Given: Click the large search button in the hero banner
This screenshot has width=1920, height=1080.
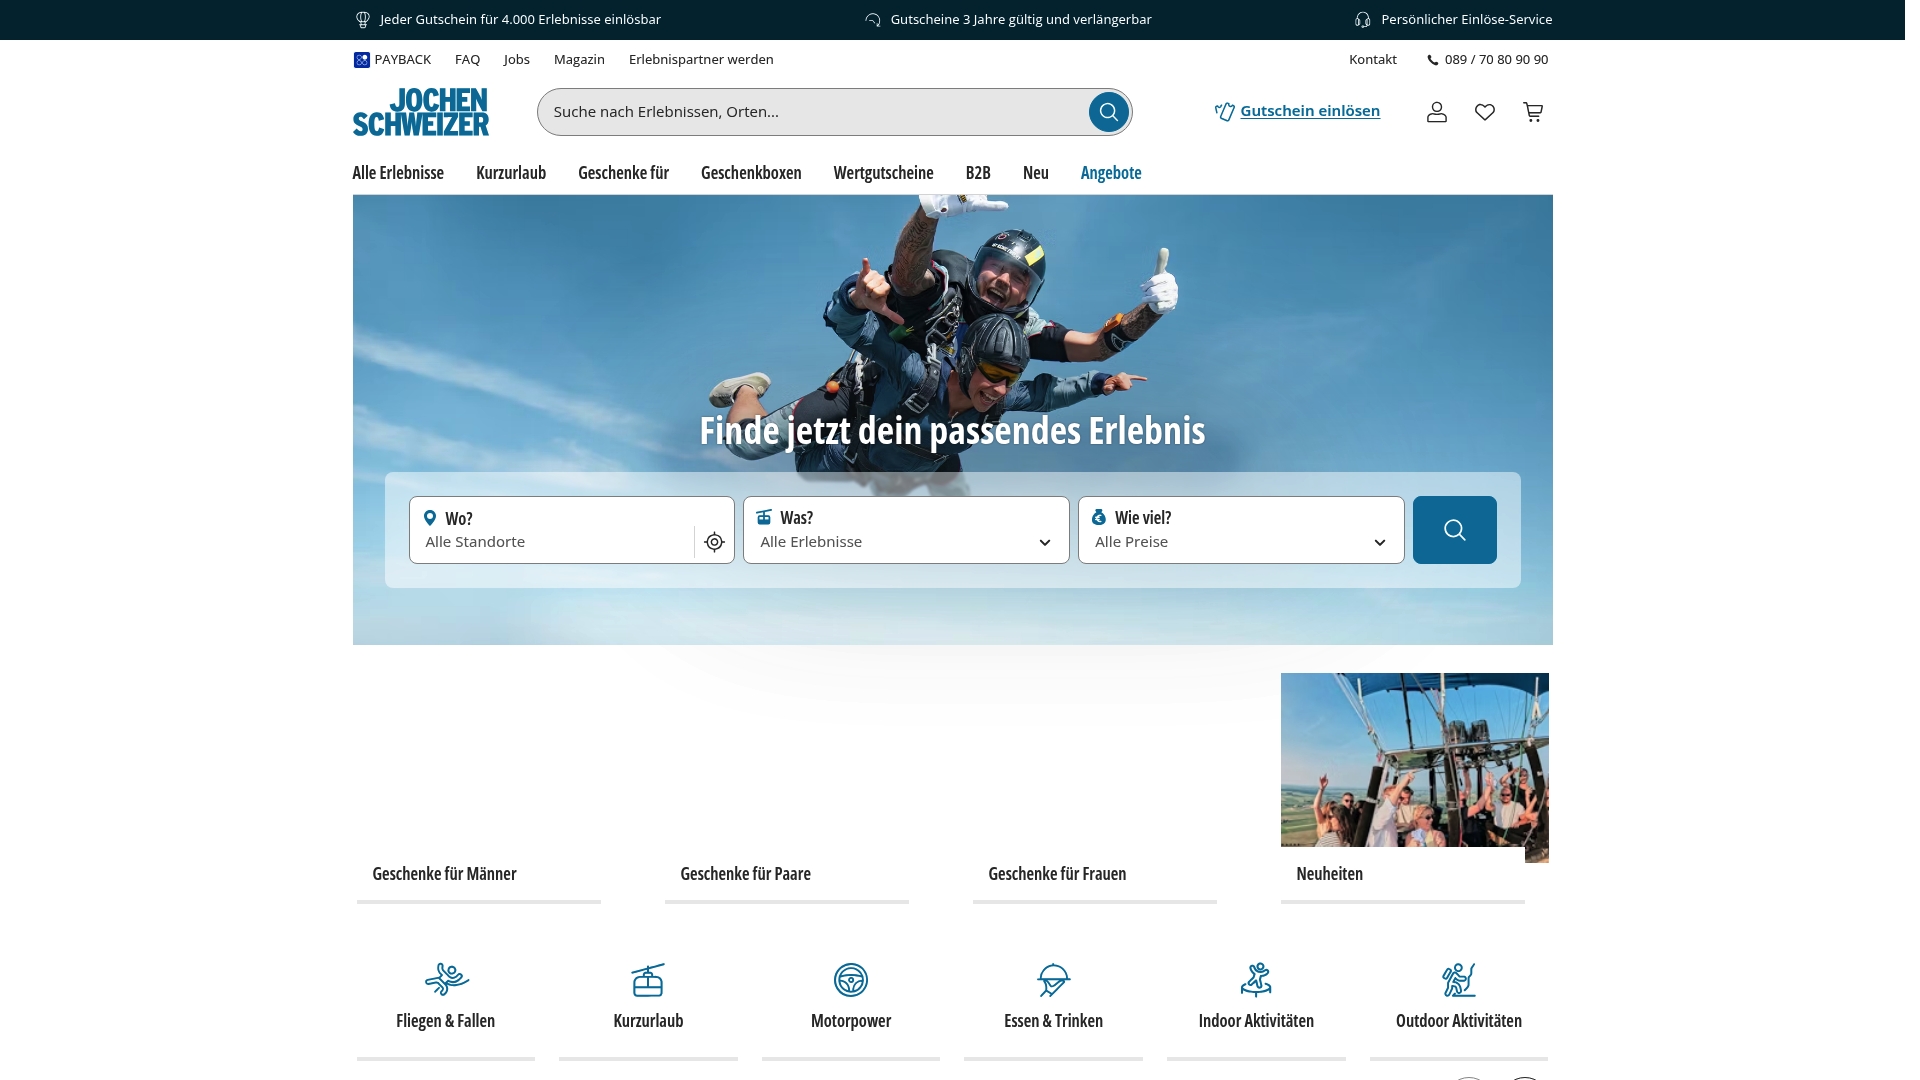Looking at the screenshot, I should 1454,529.
